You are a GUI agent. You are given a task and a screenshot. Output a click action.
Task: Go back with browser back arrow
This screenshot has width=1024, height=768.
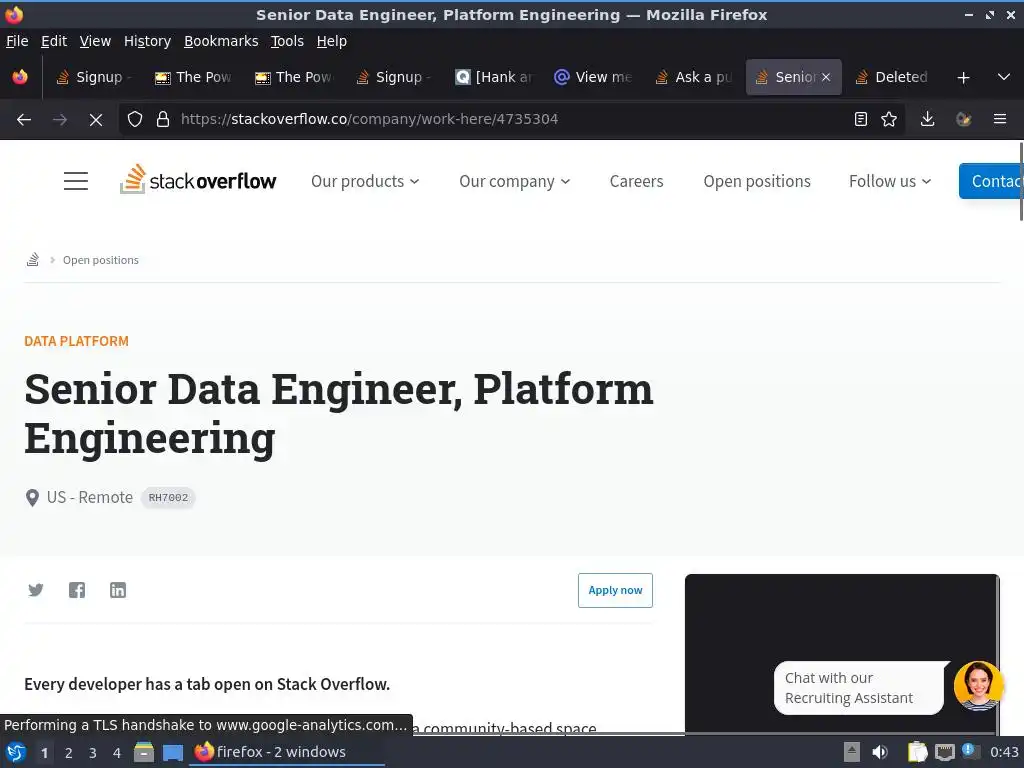click(x=24, y=120)
